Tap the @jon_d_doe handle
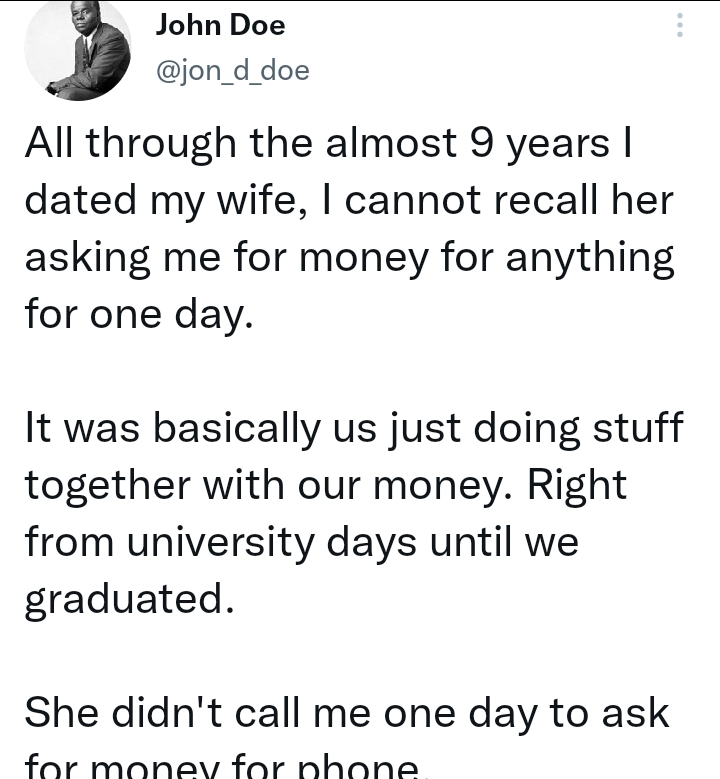 tap(232, 70)
